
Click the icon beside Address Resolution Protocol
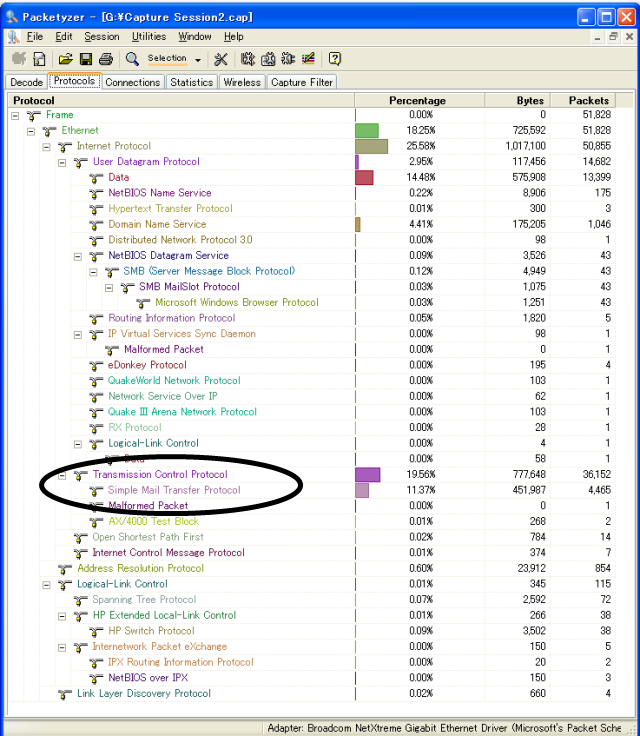point(65,569)
